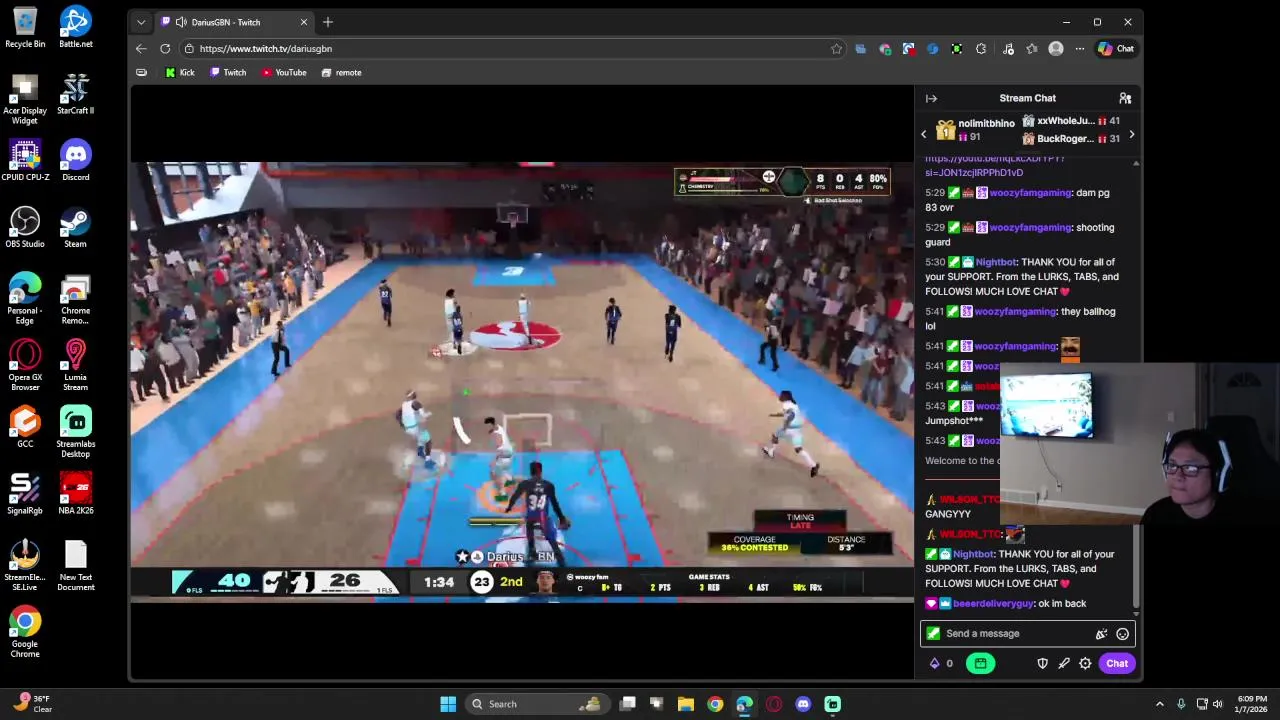This screenshot has width=1280, height=720.
Task: Open the YouTube bookmark
Action: click(x=284, y=72)
